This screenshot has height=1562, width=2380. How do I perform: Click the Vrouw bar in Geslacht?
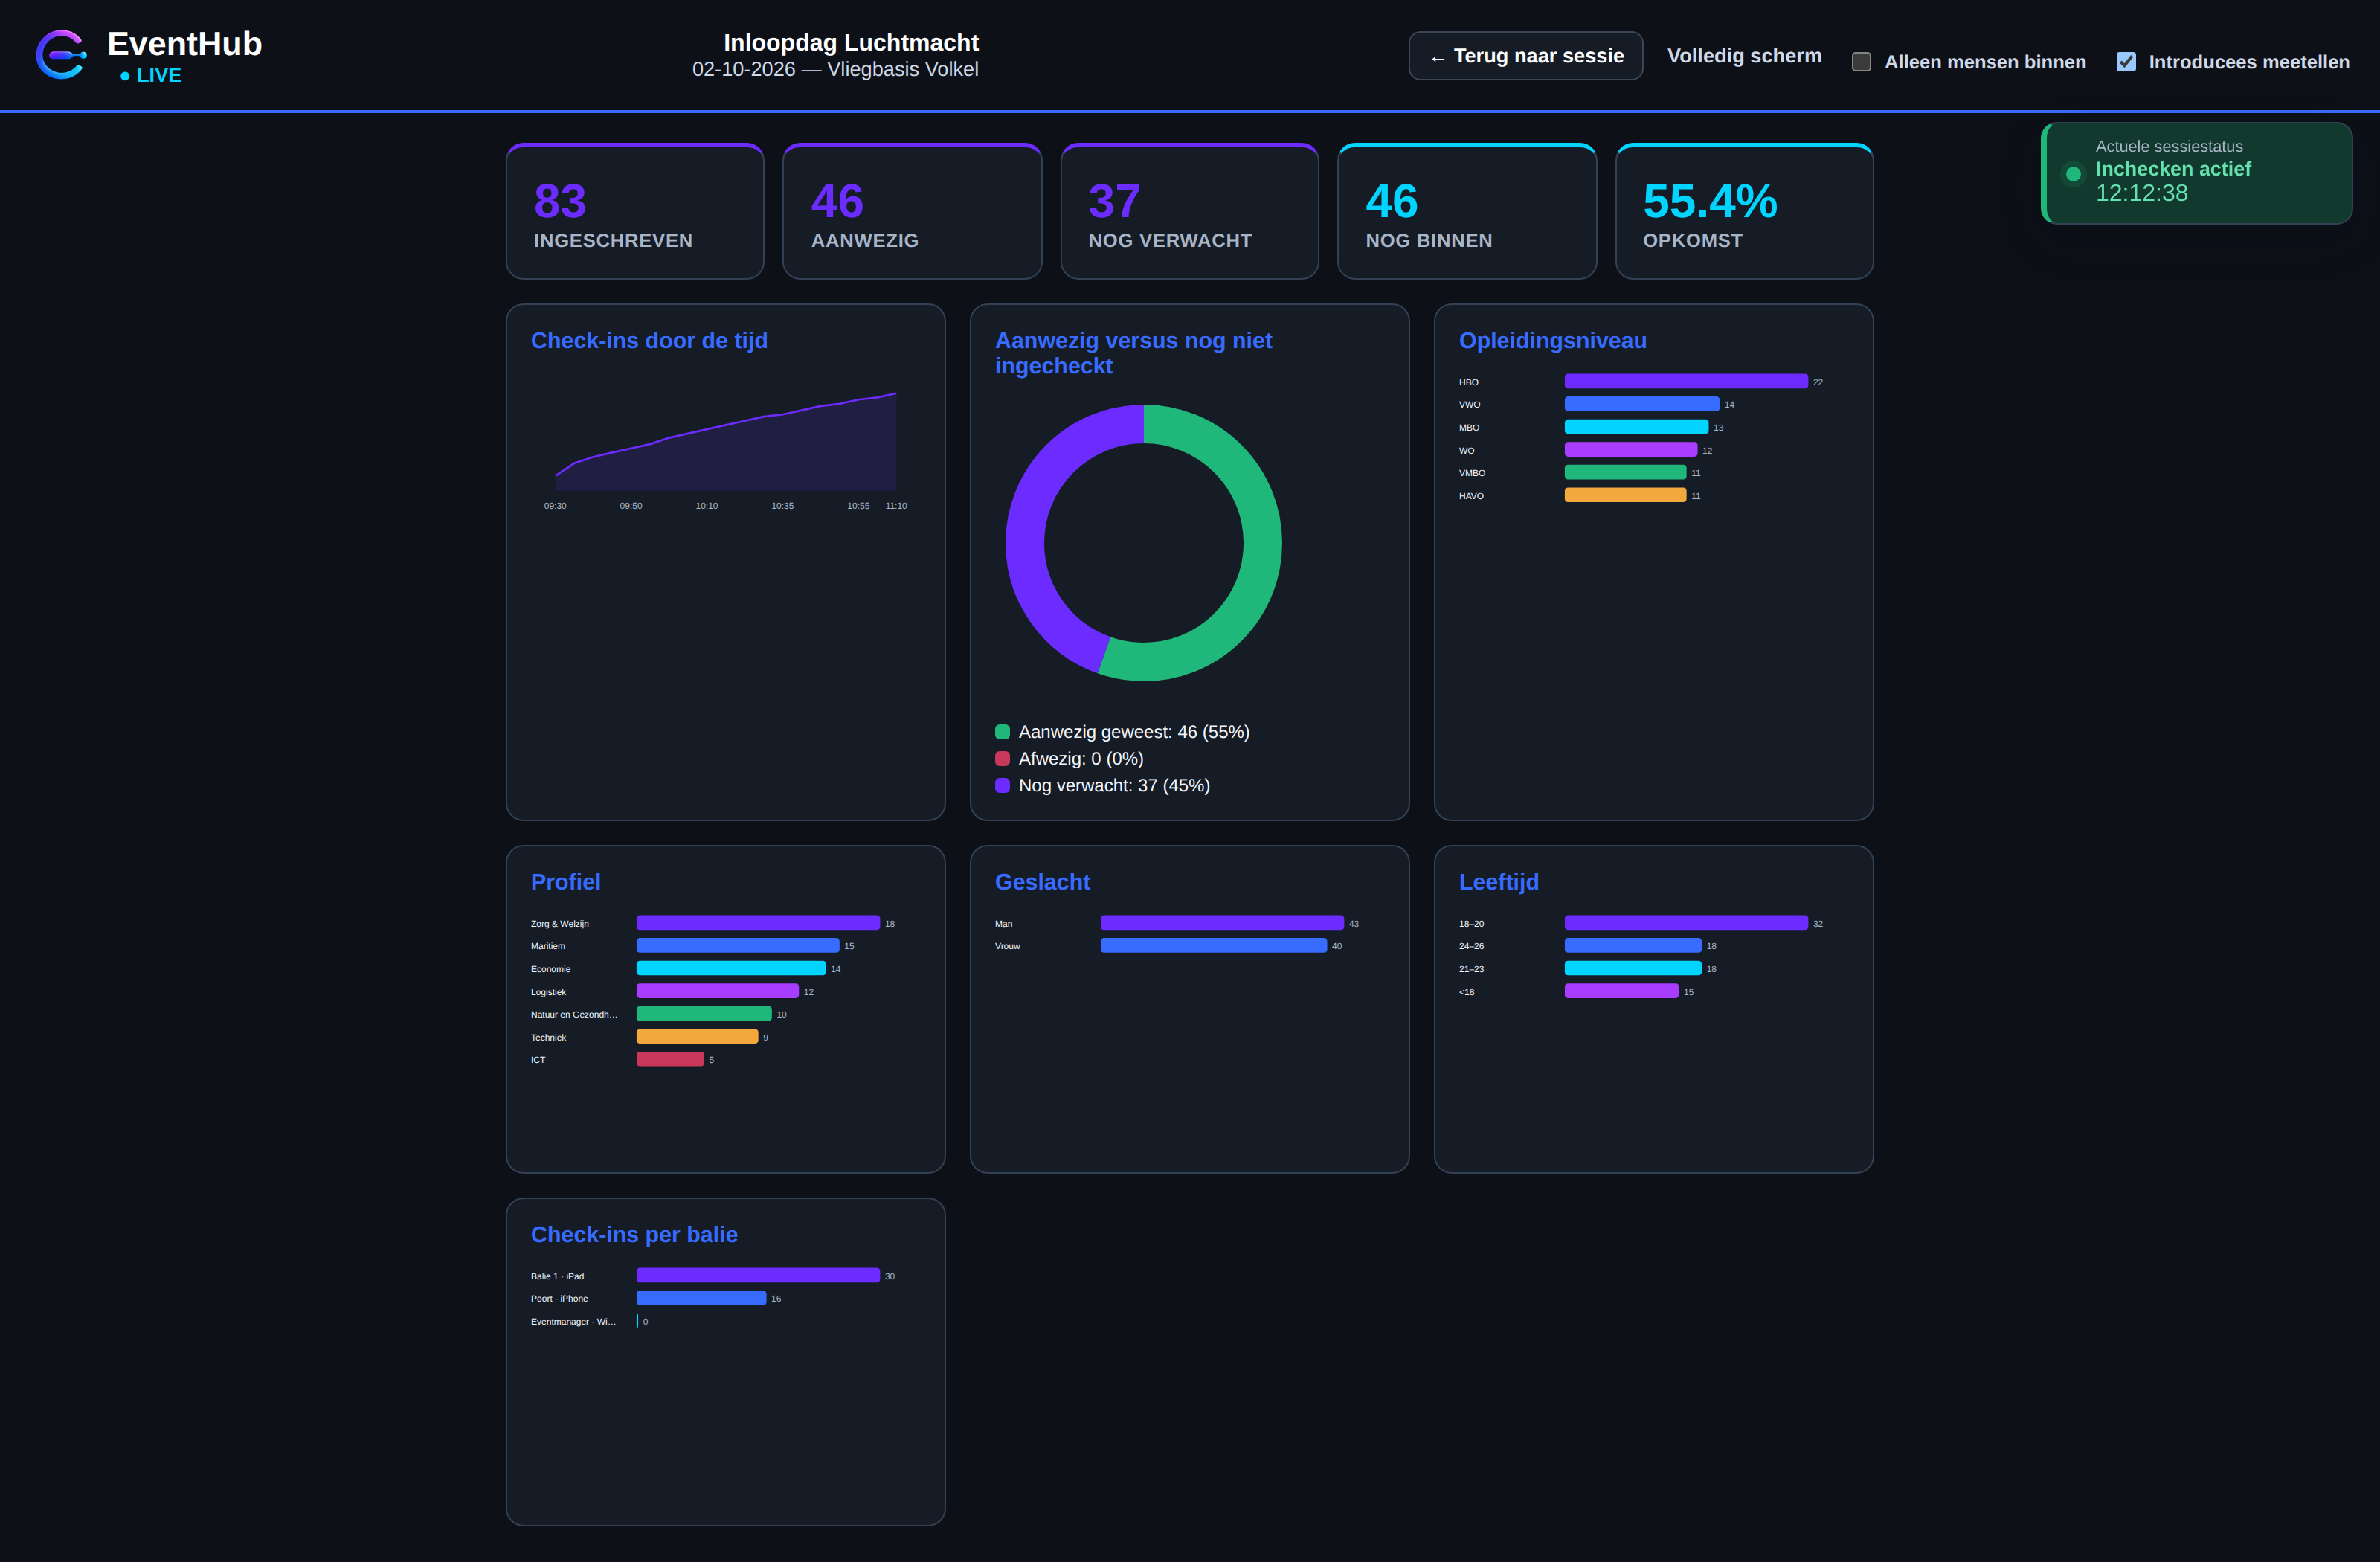point(1214,945)
